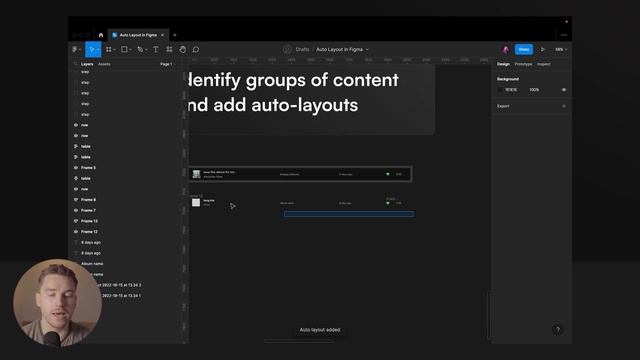Select the Text tool
This screenshot has height=360, width=640.
[x=156, y=49]
